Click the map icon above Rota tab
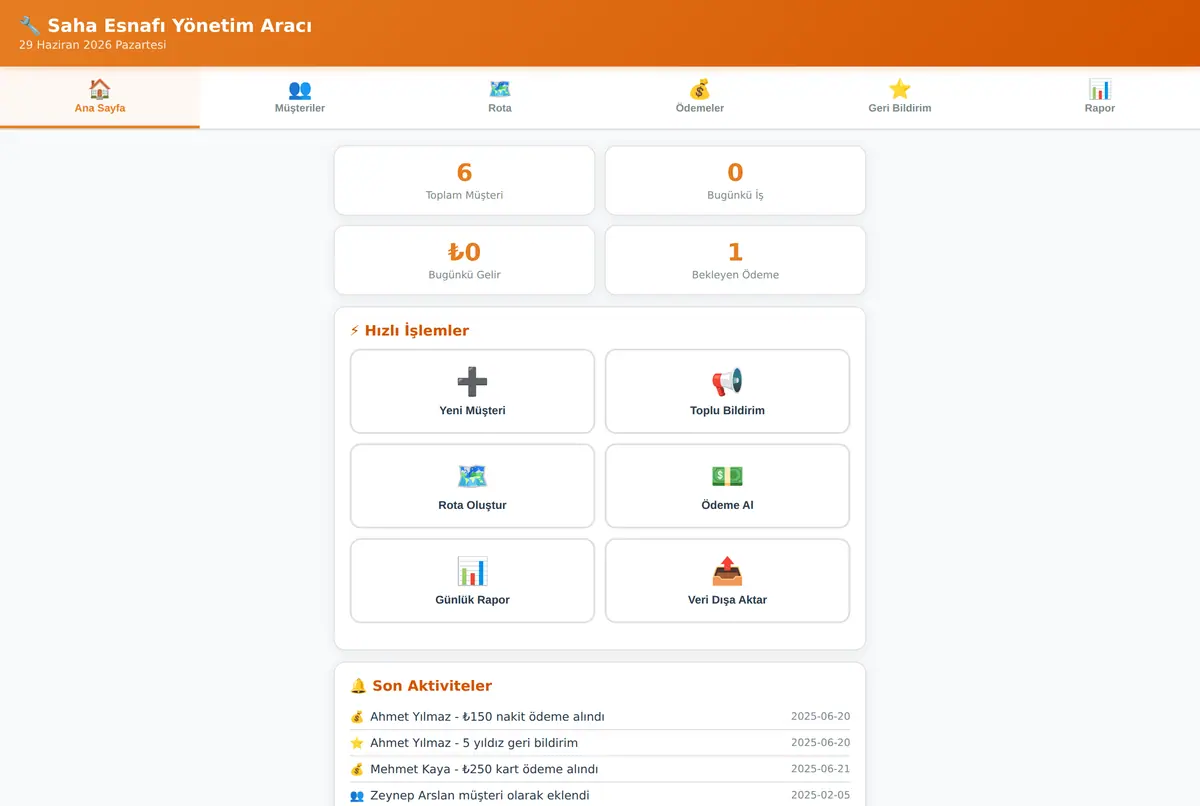Screen dimensions: 1200x806 500,89
